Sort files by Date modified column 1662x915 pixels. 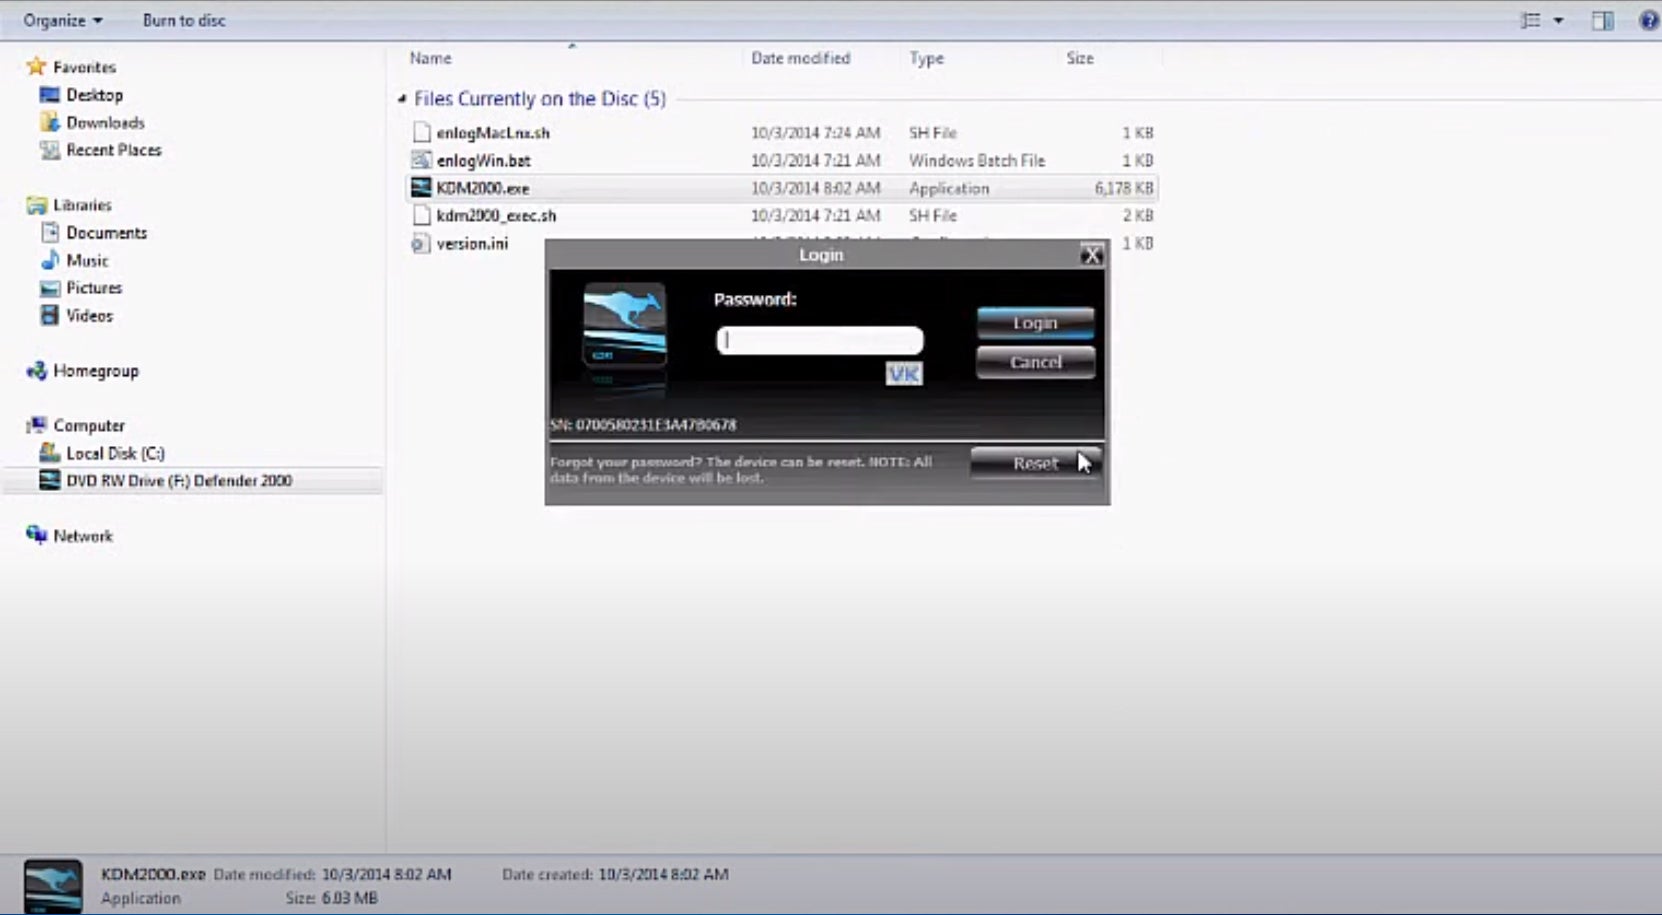coord(800,58)
